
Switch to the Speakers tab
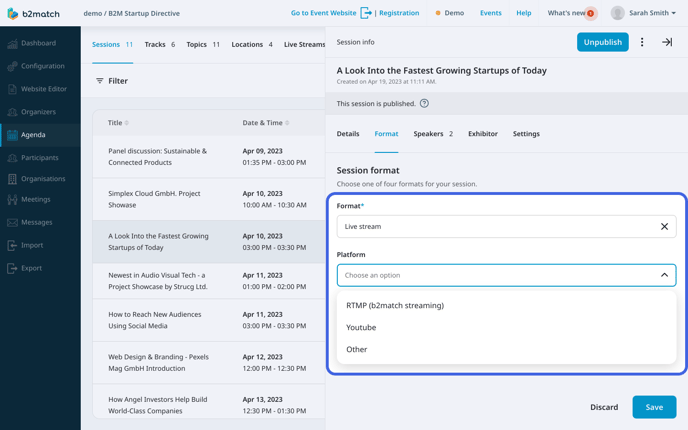[x=433, y=134]
